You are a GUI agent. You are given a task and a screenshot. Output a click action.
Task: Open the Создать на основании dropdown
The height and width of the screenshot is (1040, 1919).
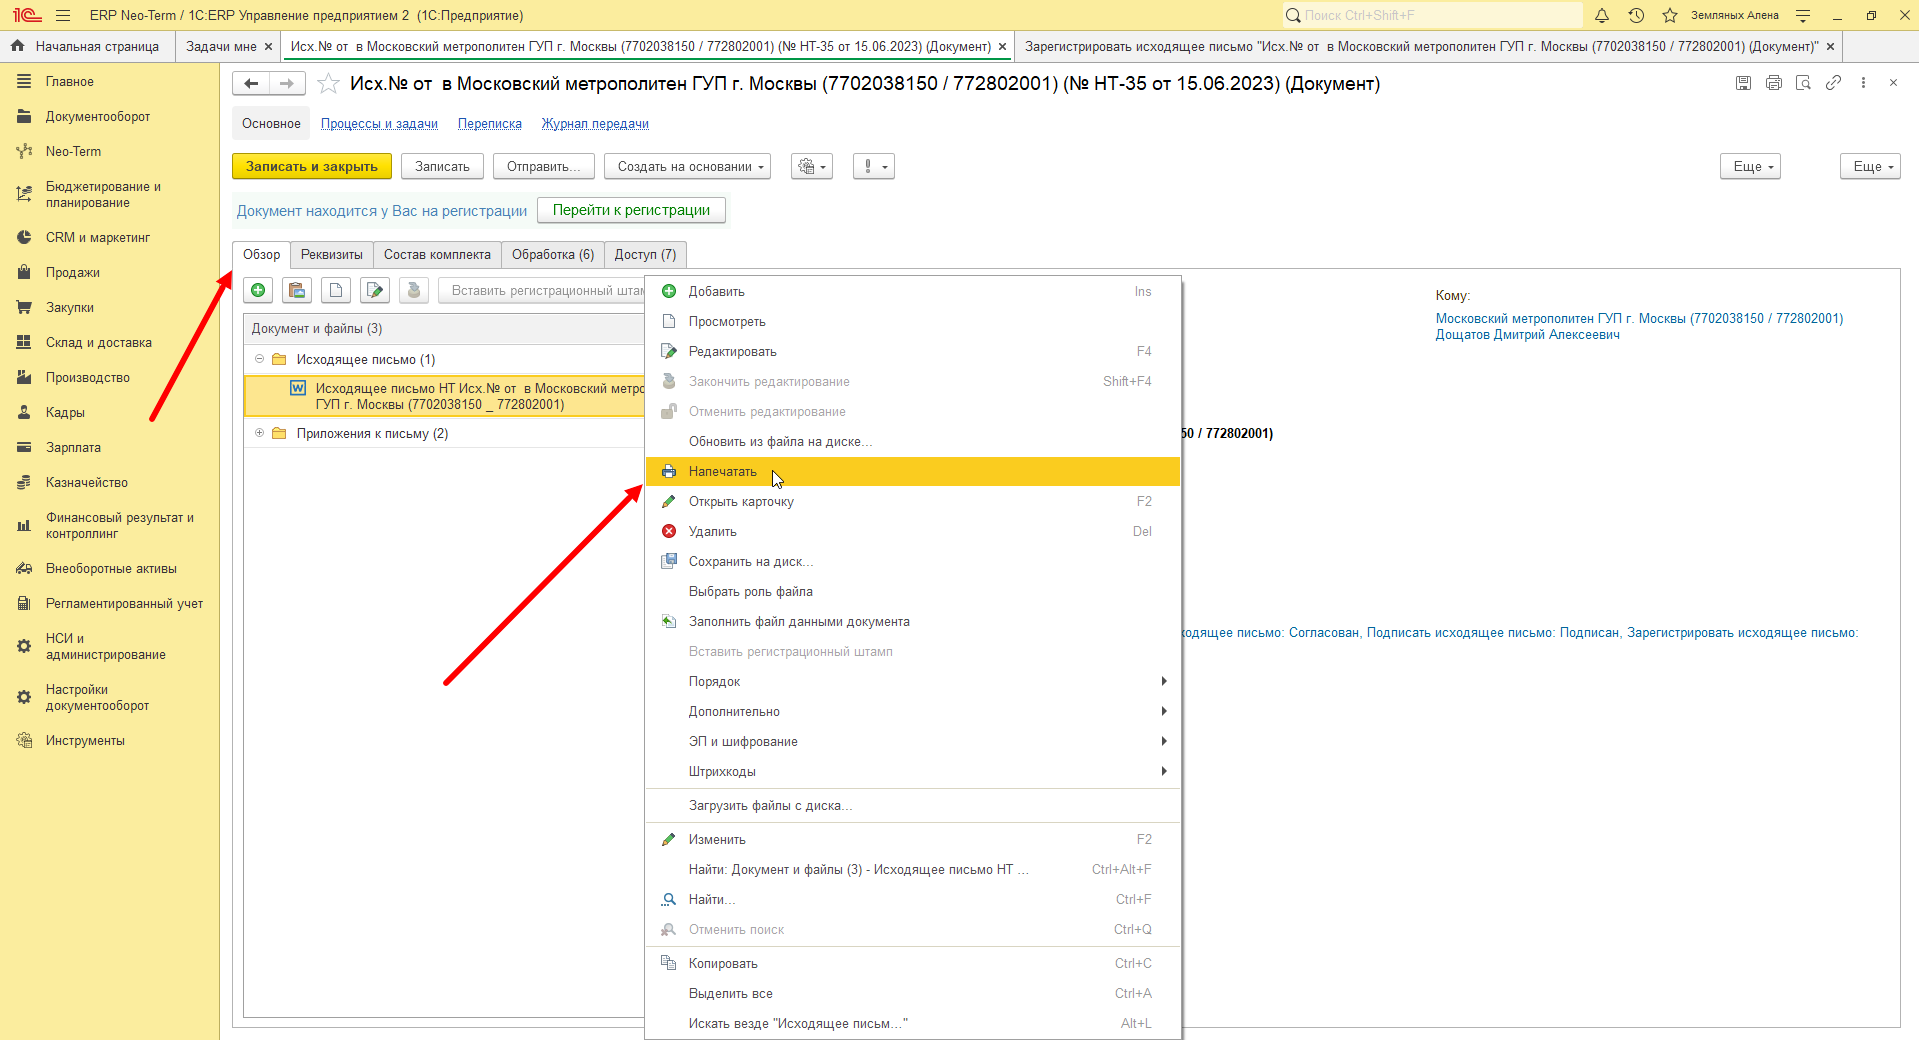(687, 167)
